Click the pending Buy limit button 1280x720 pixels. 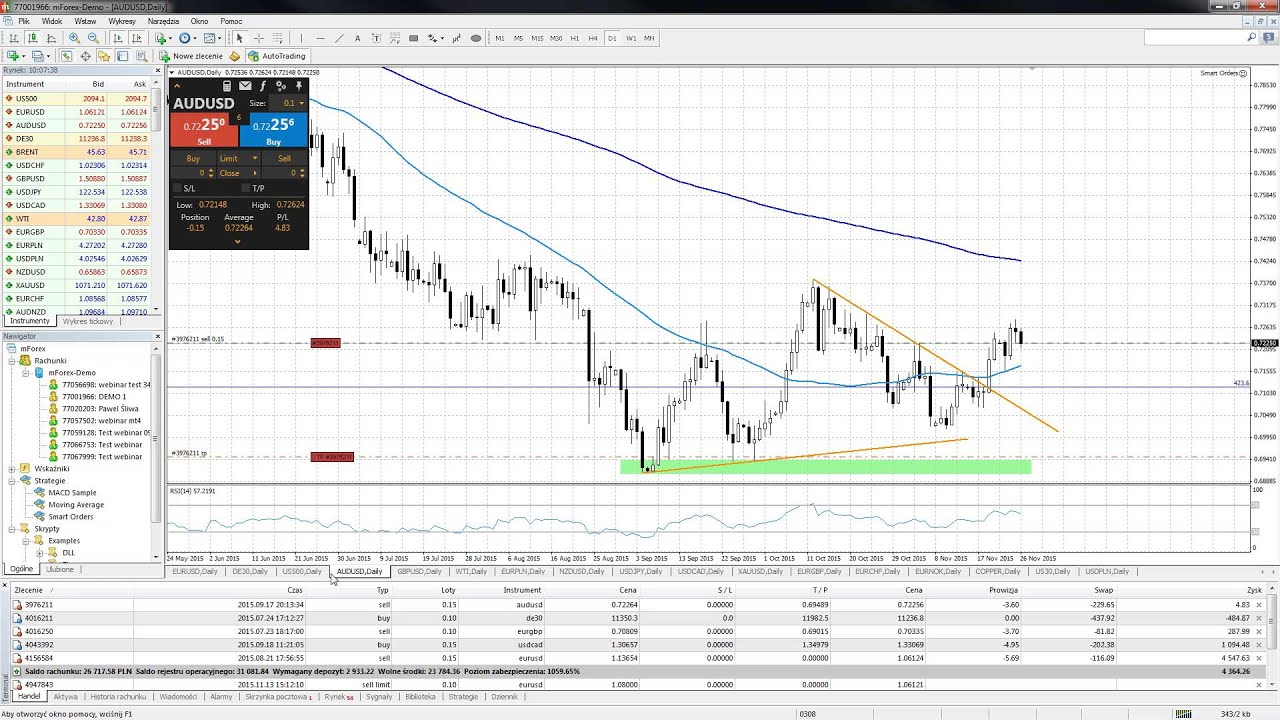[x=193, y=158]
